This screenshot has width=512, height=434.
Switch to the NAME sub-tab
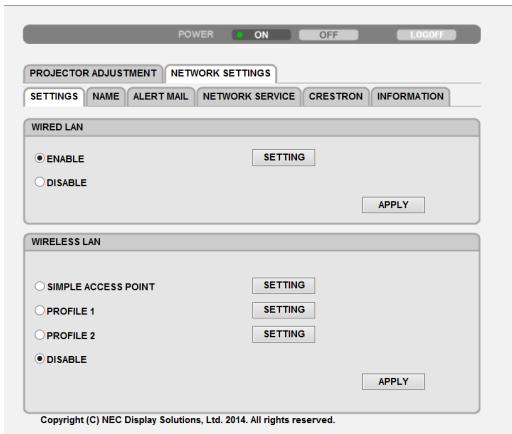pyautogui.click(x=106, y=97)
